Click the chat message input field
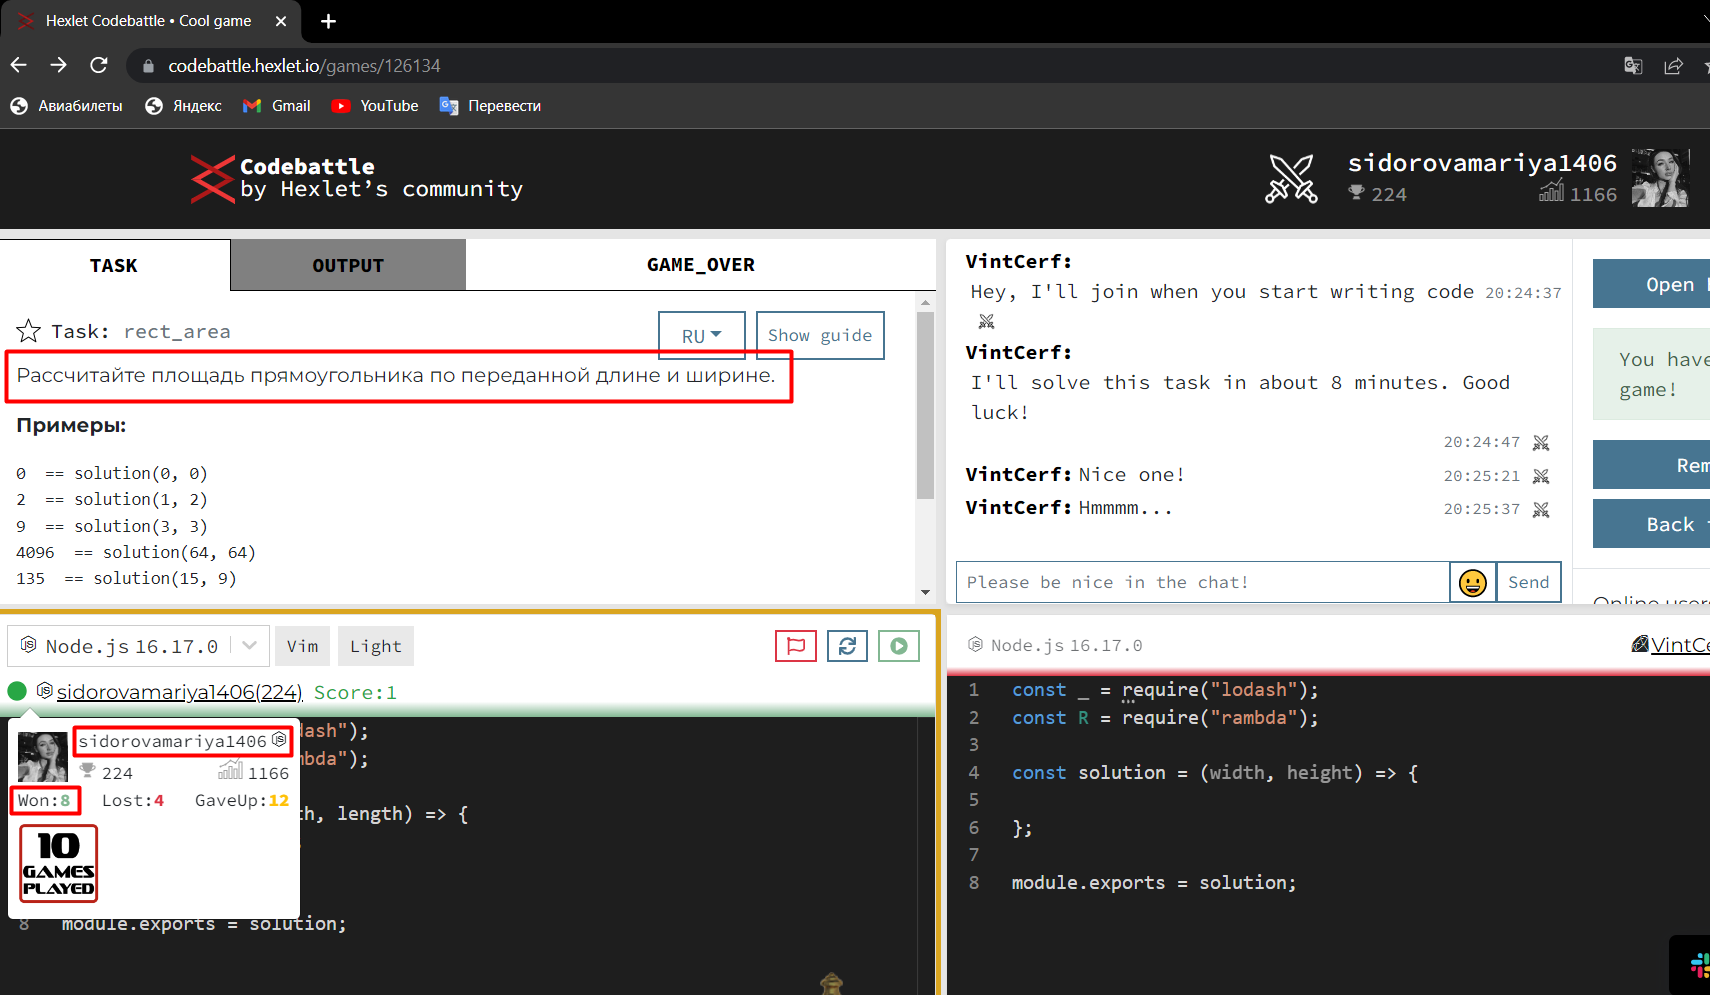The image size is (1710, 995). 1200,581
